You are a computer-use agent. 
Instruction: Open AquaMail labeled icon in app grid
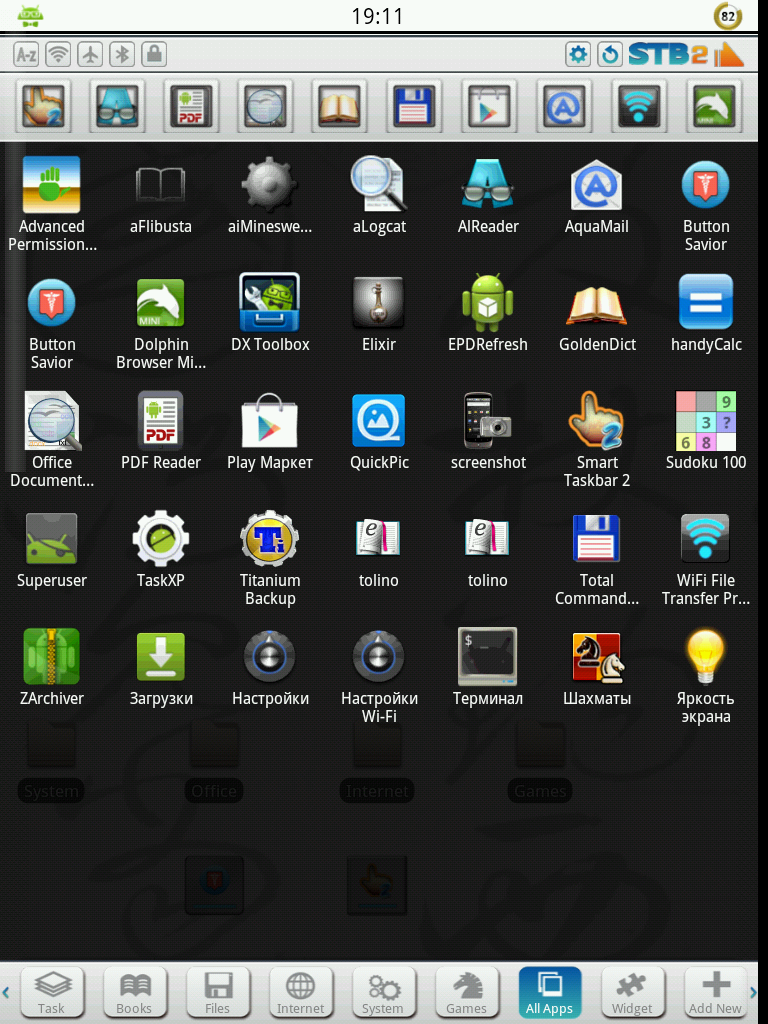click(x=596, y=196)
